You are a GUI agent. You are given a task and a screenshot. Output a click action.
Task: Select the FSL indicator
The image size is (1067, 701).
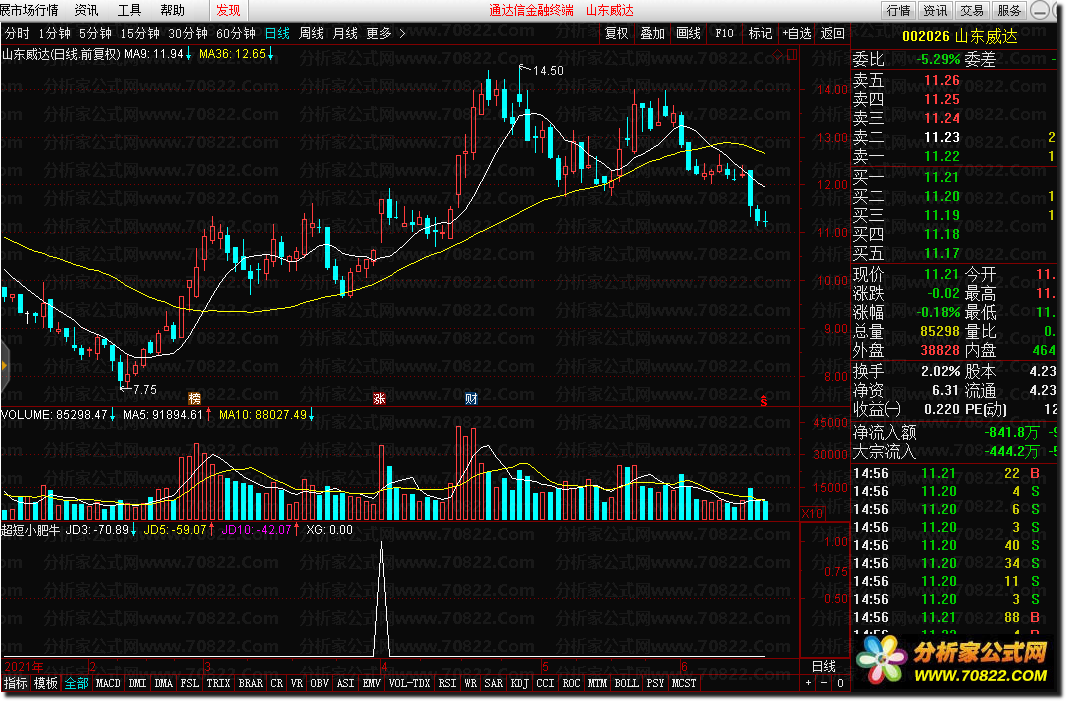(x=190, y=683)
